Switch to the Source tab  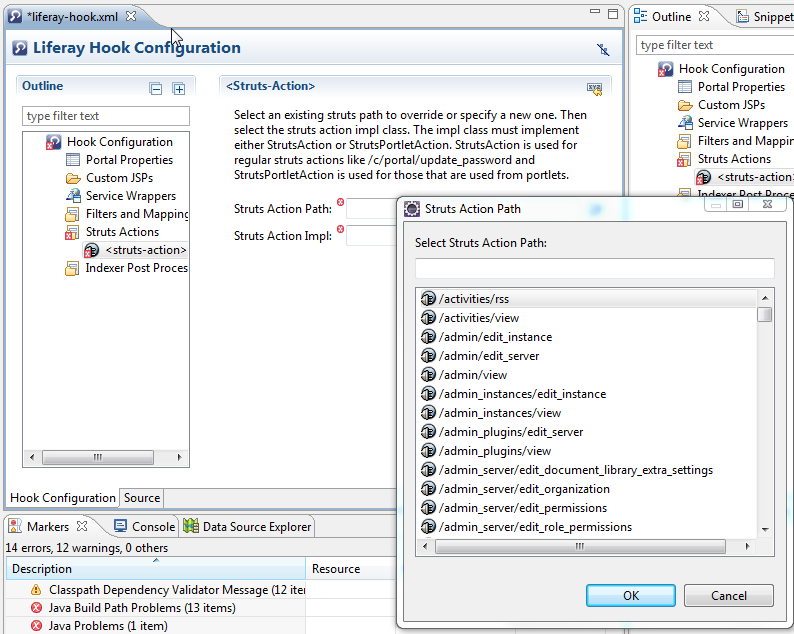142,498
